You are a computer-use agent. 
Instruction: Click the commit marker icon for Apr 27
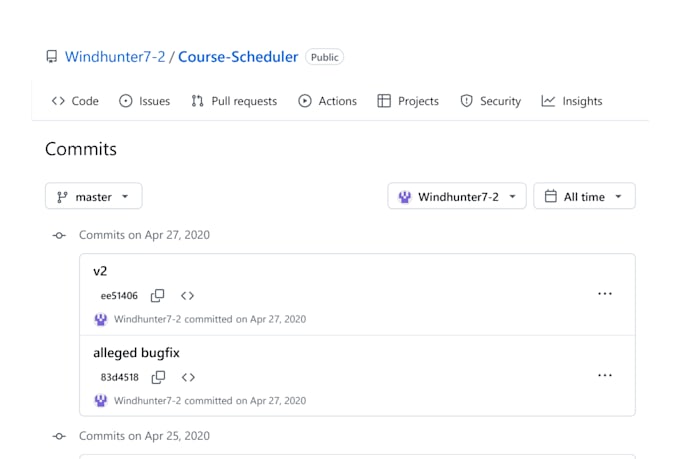(x=59, y=236)
